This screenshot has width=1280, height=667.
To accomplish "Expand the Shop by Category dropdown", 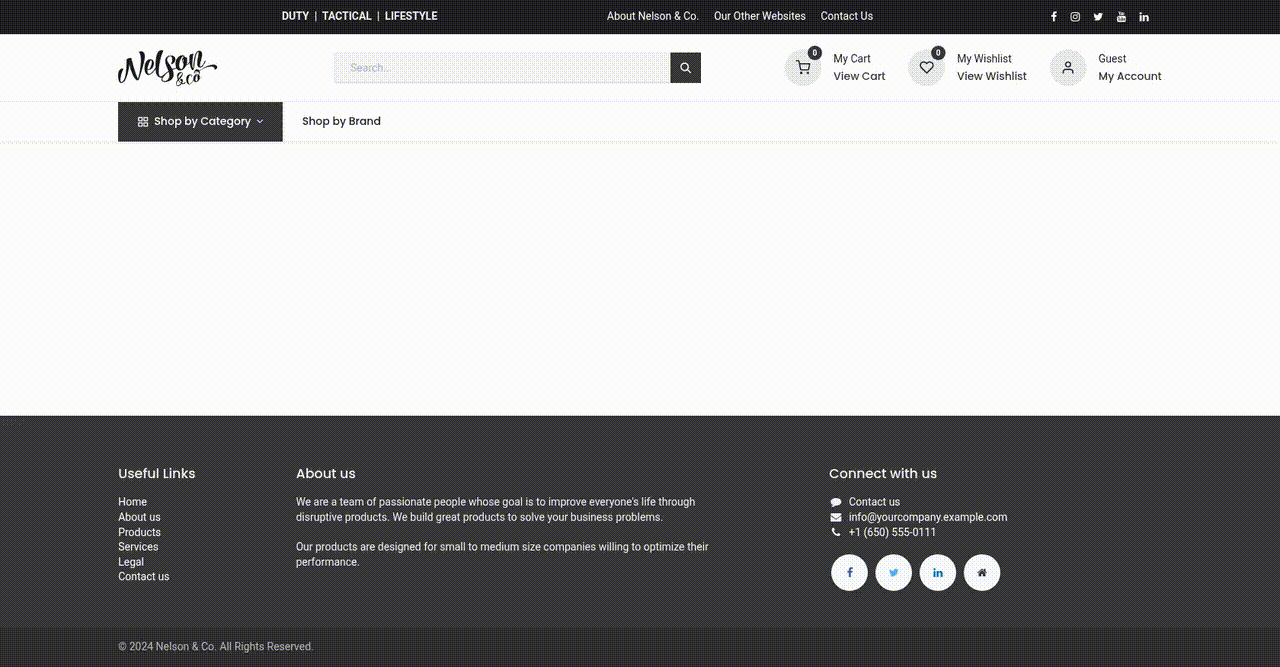I will click(x=200, y=122).
